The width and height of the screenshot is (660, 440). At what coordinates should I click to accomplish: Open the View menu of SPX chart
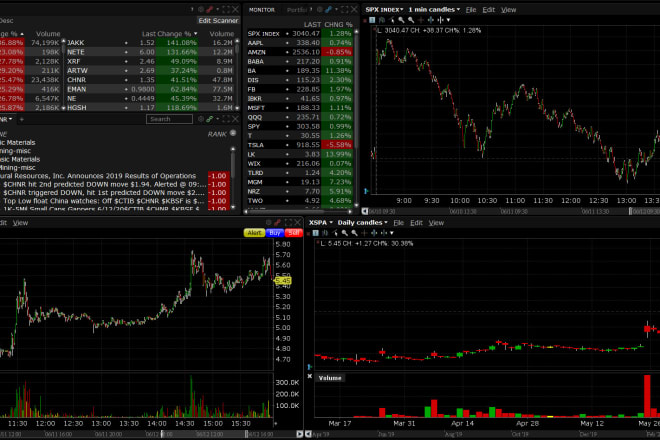tap(508, 9)
